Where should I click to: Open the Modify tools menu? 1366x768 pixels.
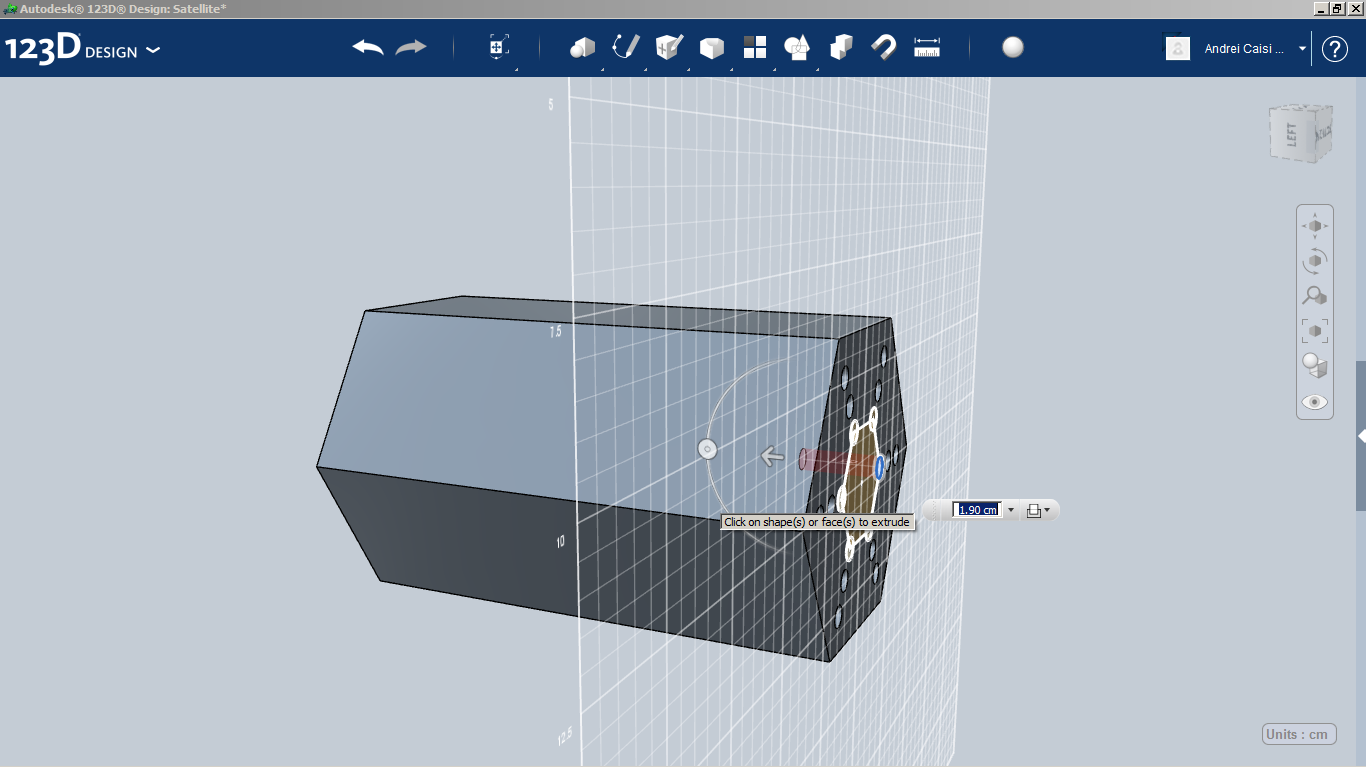click(x=712, y=48)
